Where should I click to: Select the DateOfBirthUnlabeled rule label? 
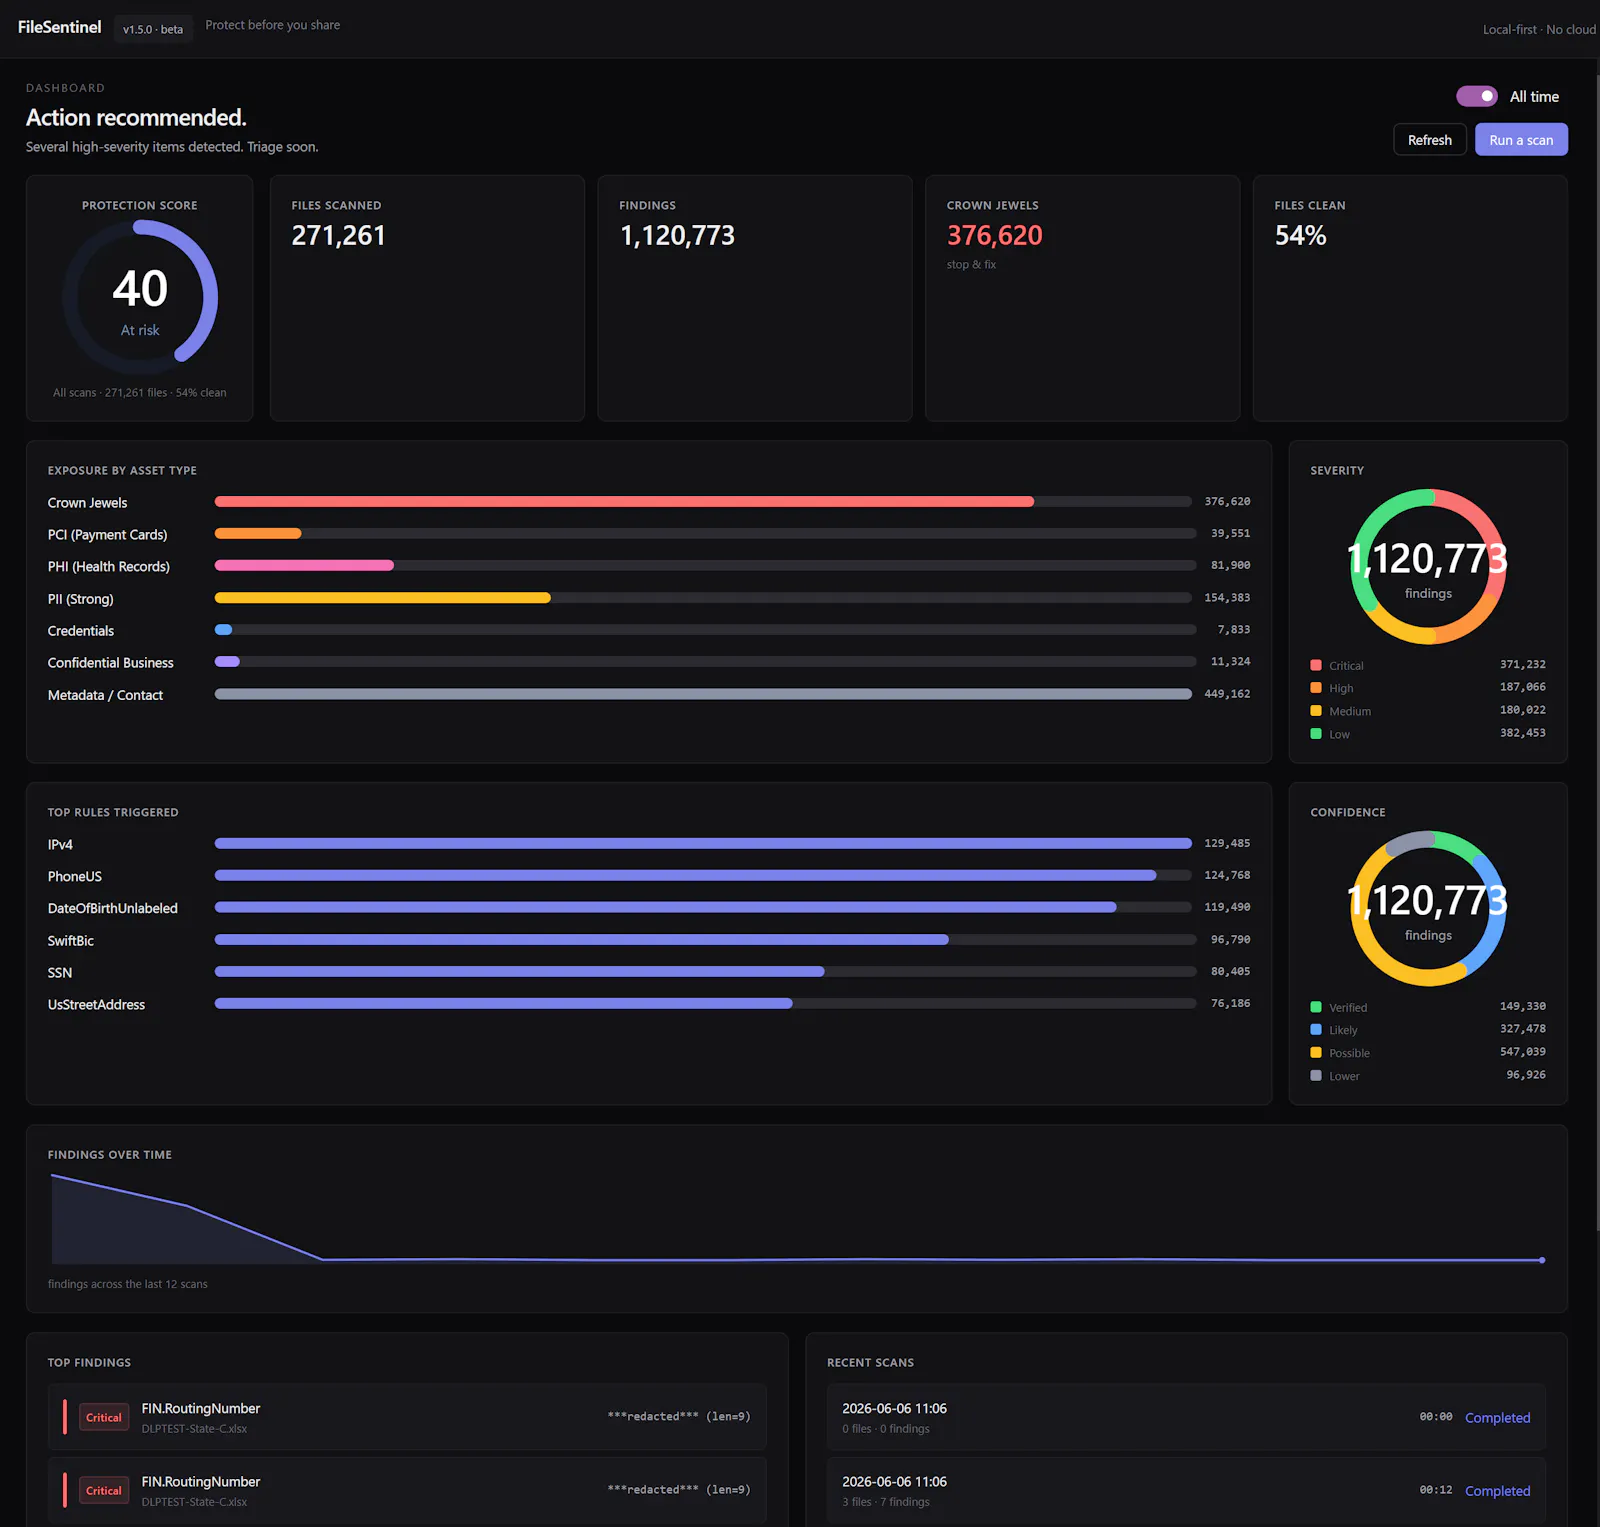coord(113,909)
